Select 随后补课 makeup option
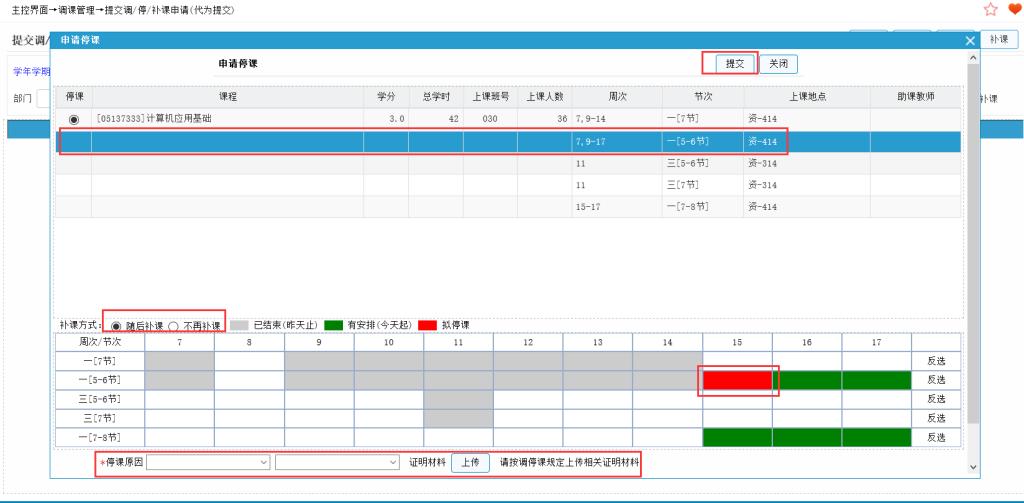Image resolution: width=1024 pixels, height=503 pixels. pos(116,326)
